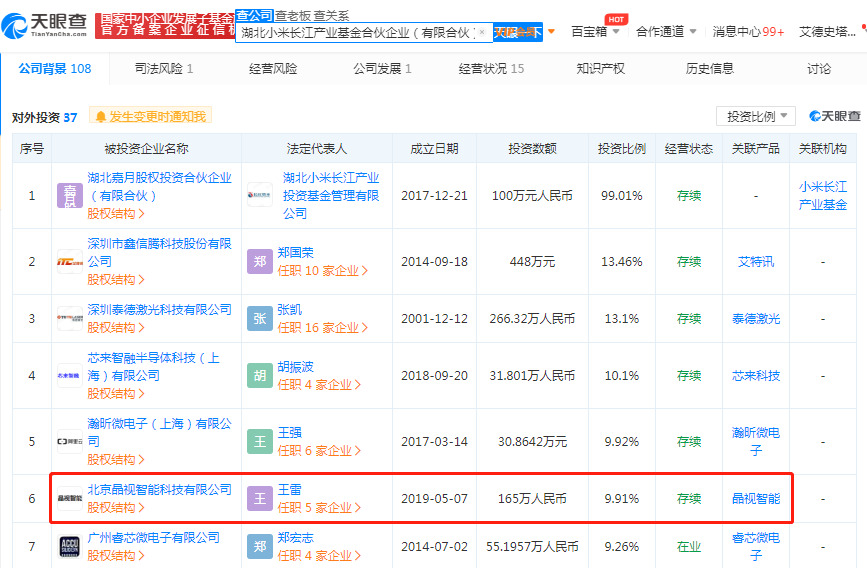Switch to the 历史信息 tab
Viewport: 867px width, 568px height.
[x=709, y=69]
